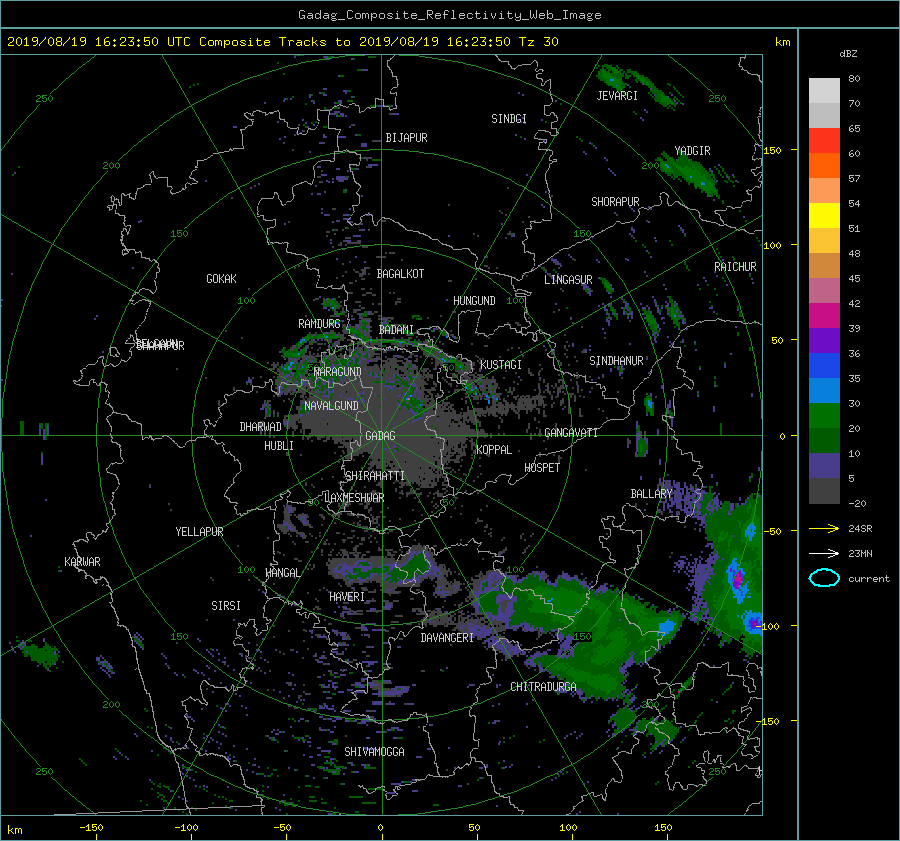Click the LINGASUR city label
Image resolution: width=900 pixels, height=841 pixels.
point(568,280)
